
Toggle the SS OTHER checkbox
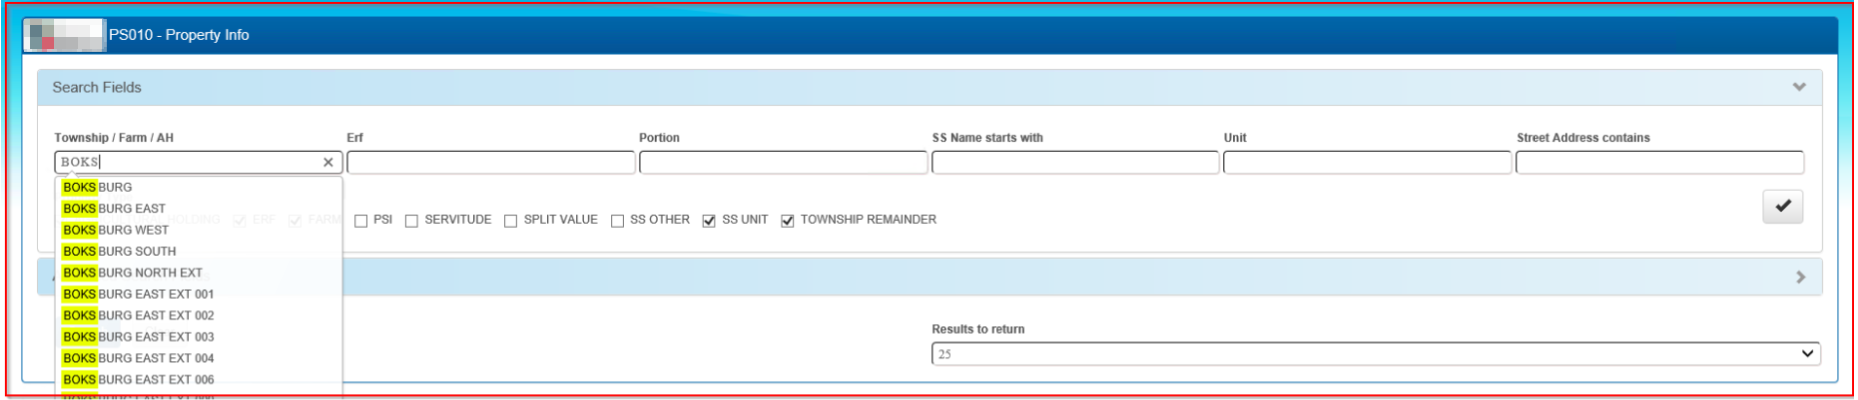617,221
